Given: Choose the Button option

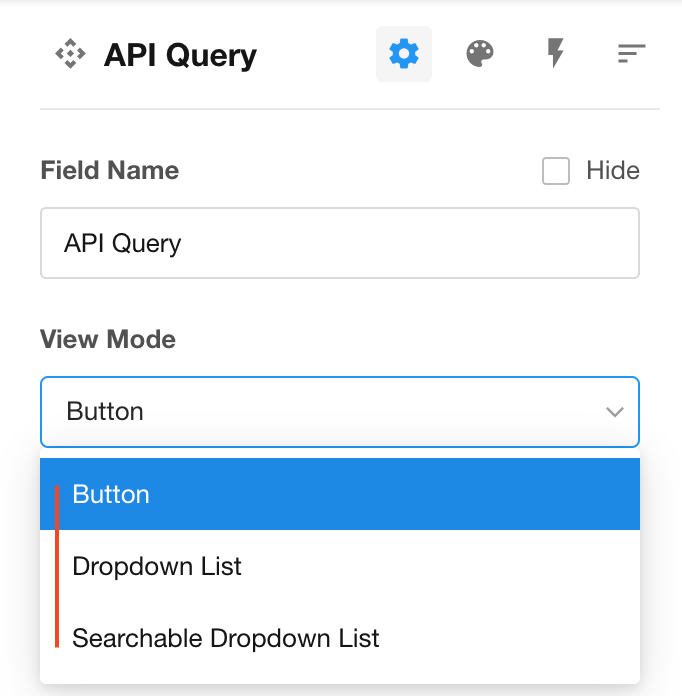Looking at the screenshot, I should [340, 494].
